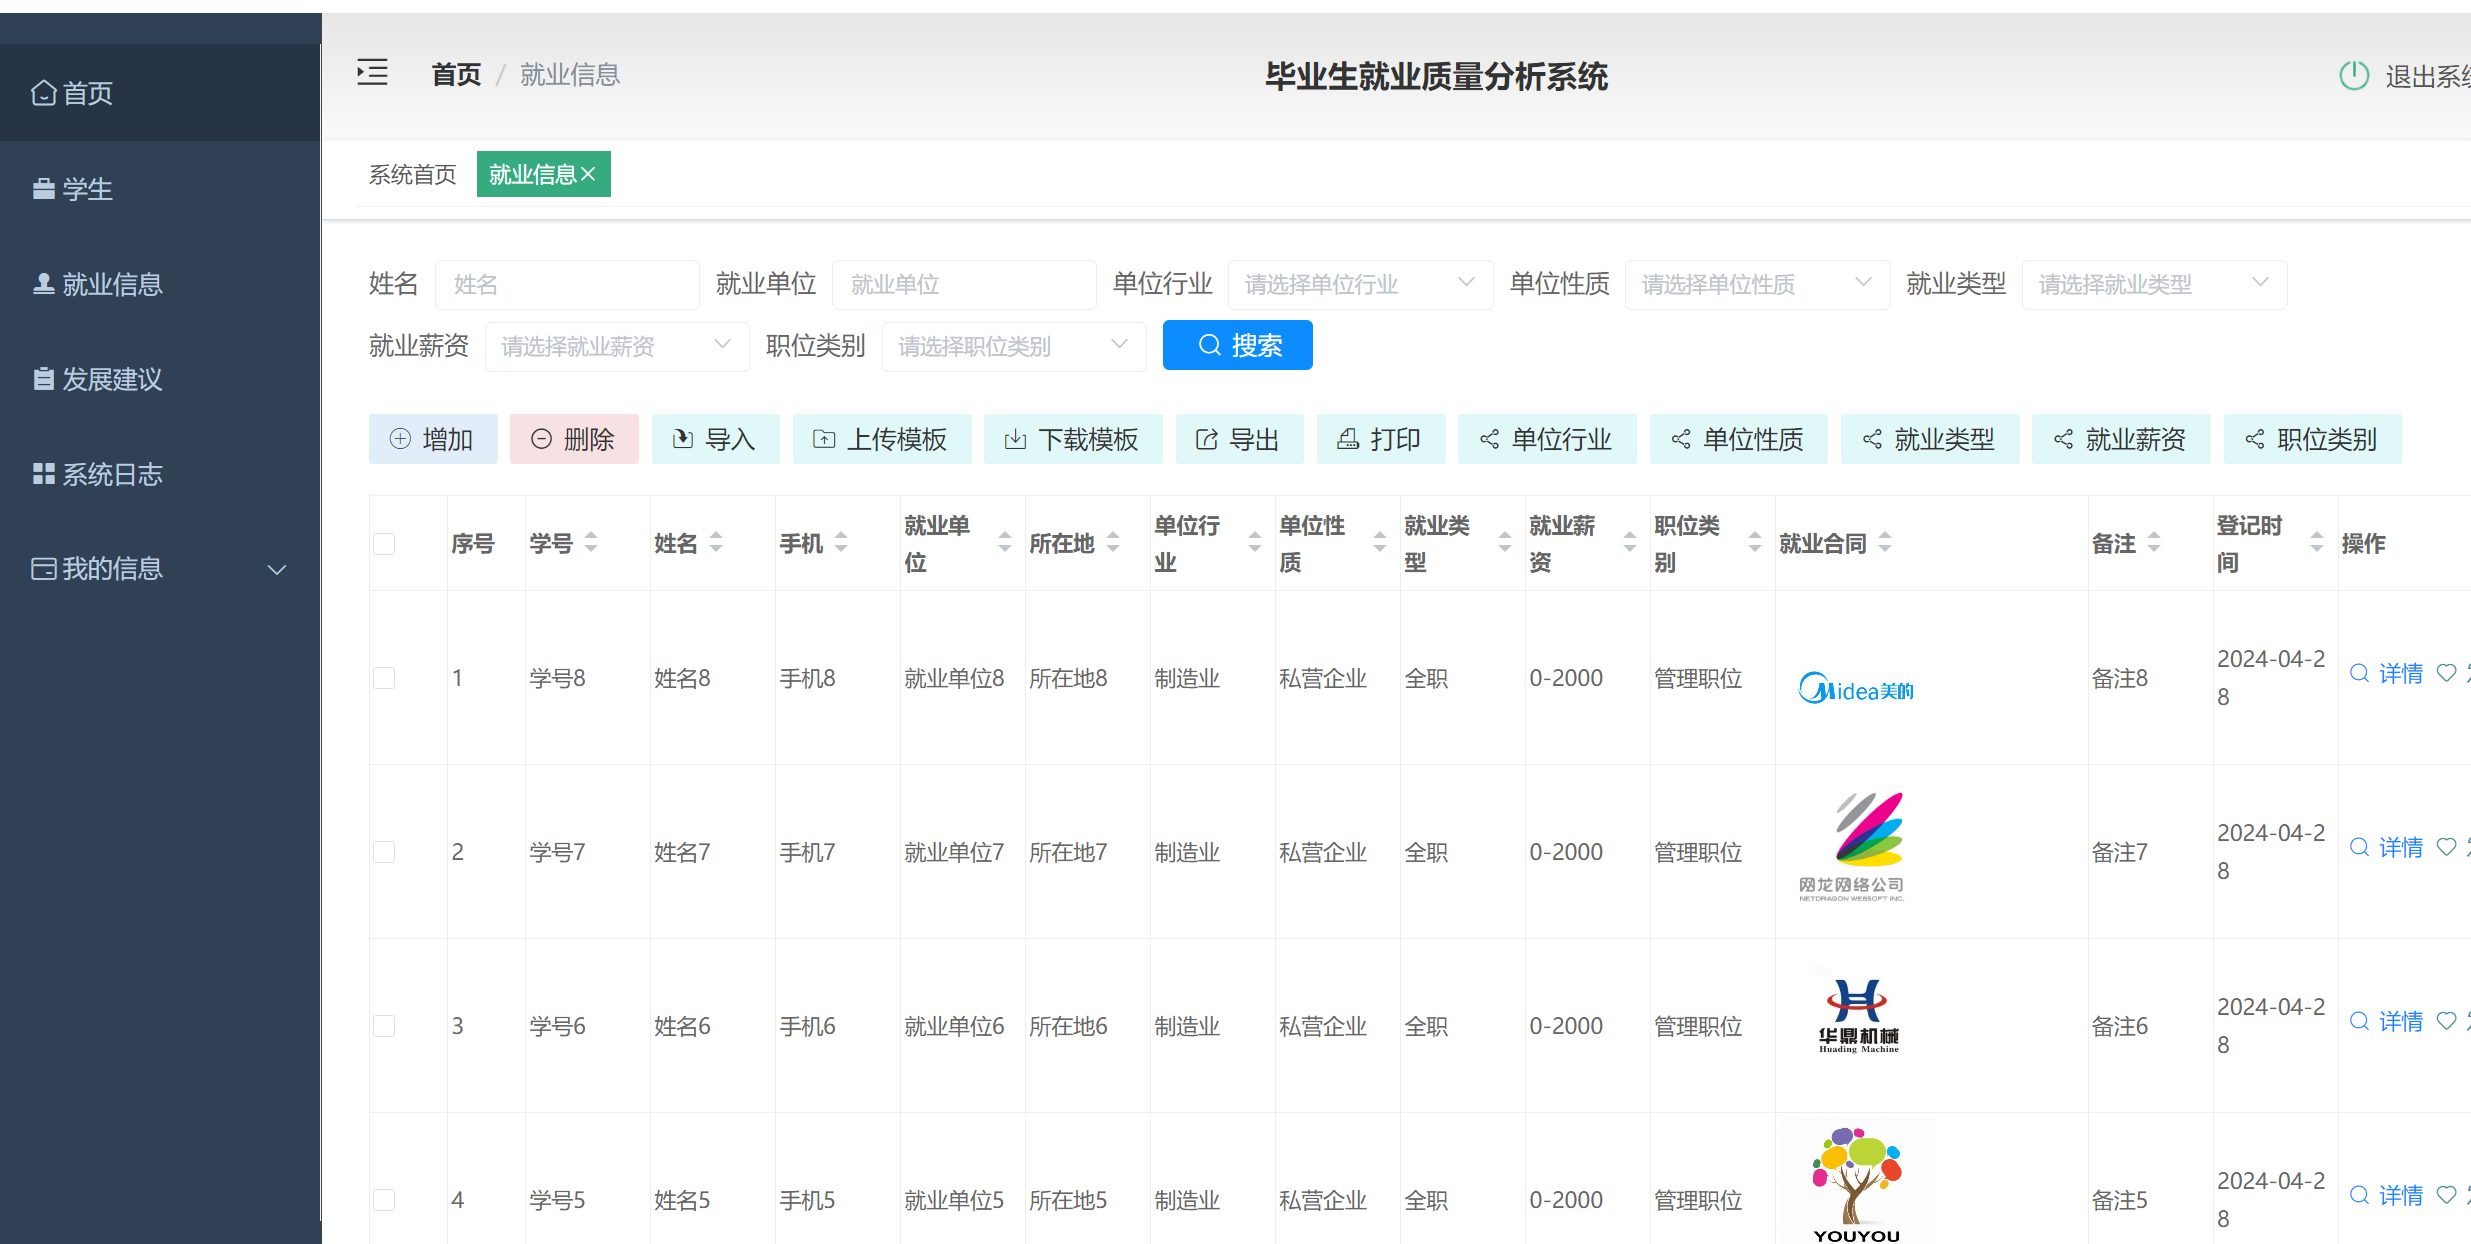Expand the 就业薪资 salary filter dropdown
Viewport: 2471px width, 1244px height.
tap(616, 345)
